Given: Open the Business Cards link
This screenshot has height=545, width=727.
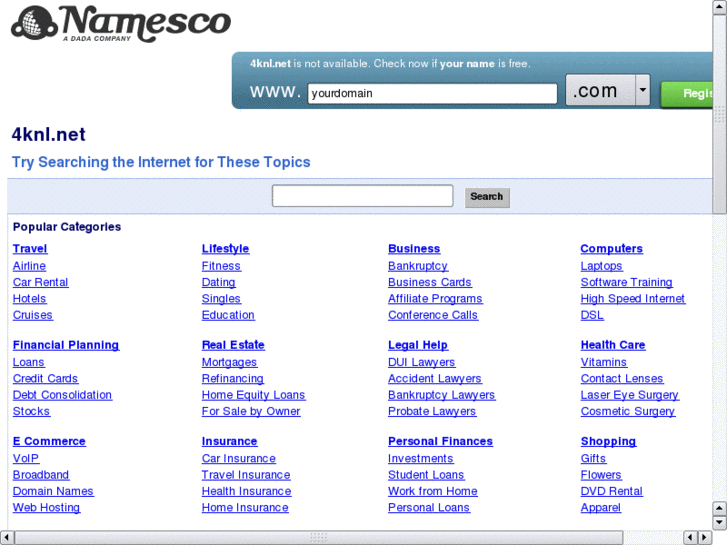Looking at the screenshot, I should tap(430, 282).
